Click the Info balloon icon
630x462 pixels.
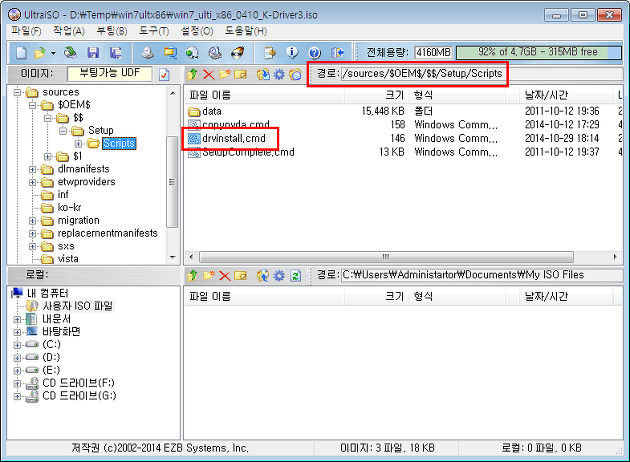click(292, 53)
